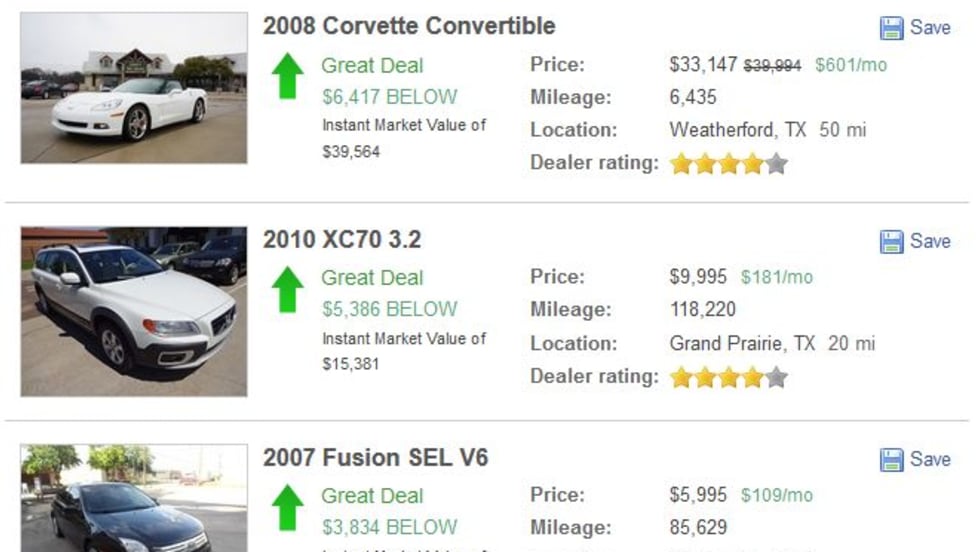The image size is (980, 552).
Task: Click green up arrow on Fusion deal
Action: (288, 507)
